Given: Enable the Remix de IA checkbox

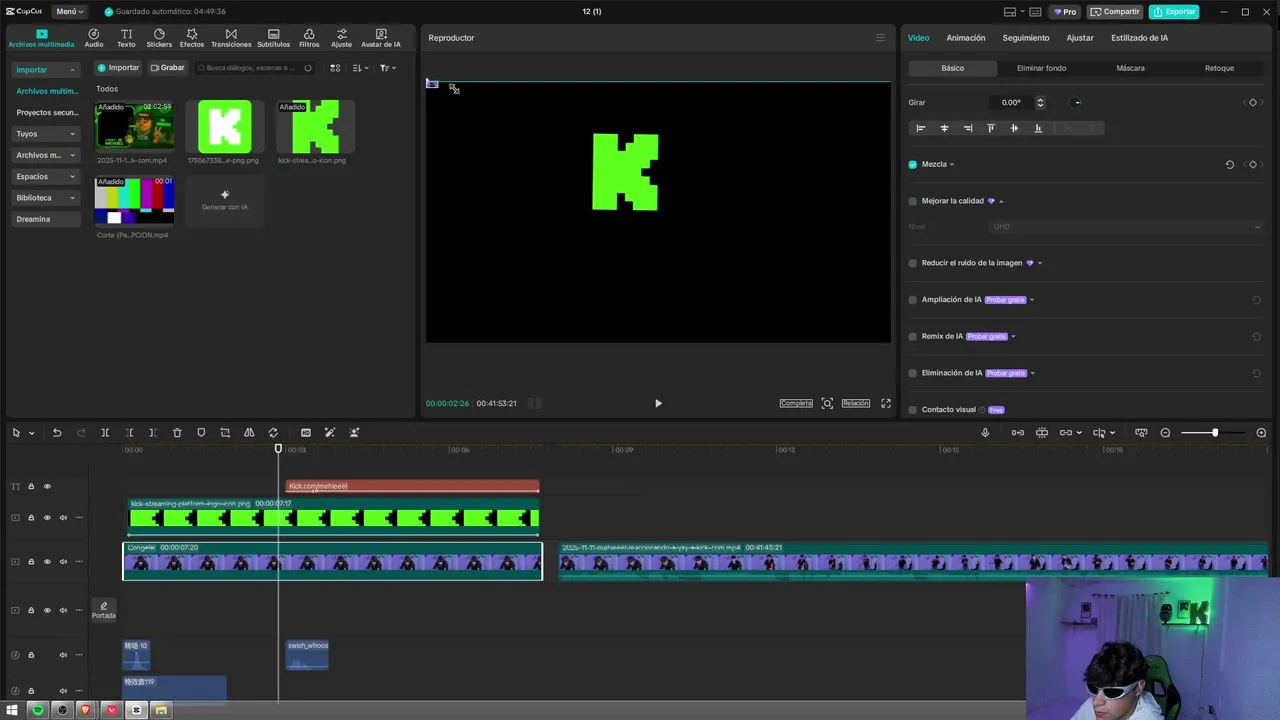Looking at the screenshot, I should [912, 336].
